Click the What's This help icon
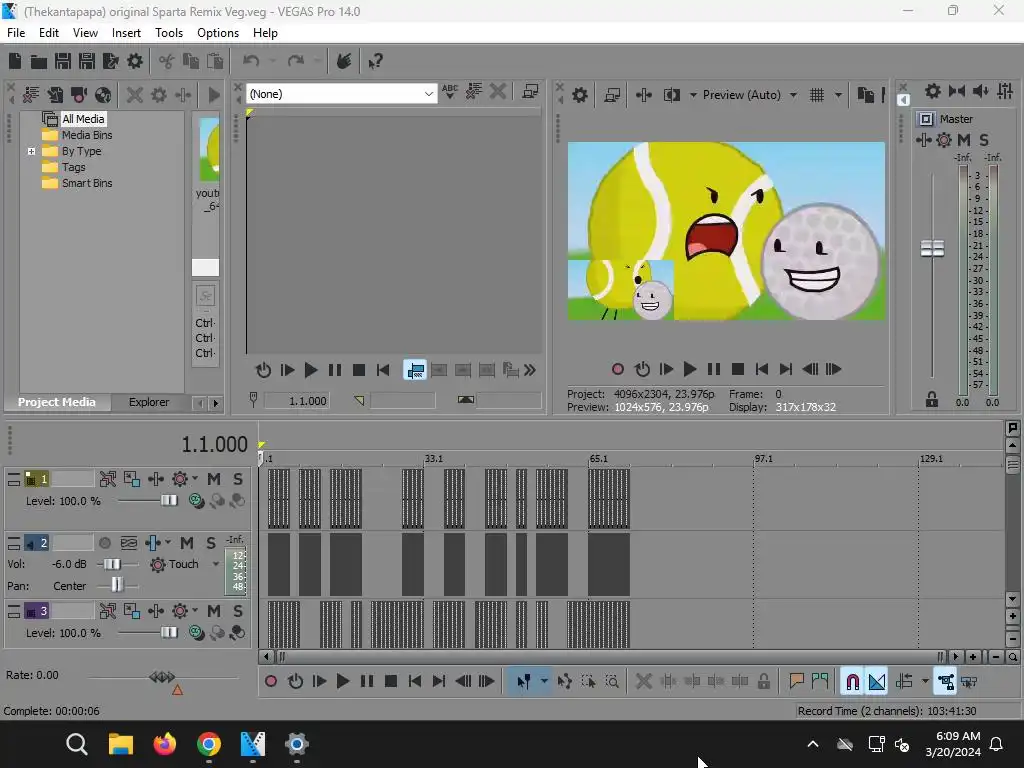The height and width of the screenshot is (768, 1024). (x=375, y=61)
